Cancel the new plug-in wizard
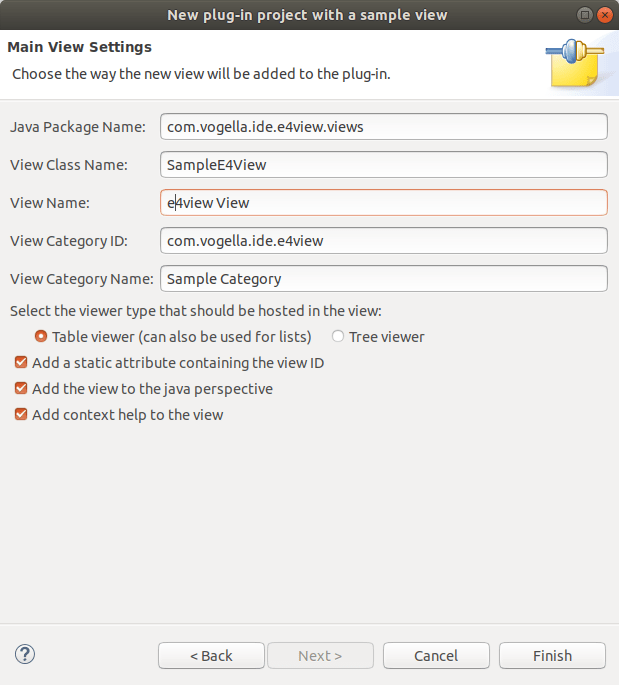This screenshot has height=685, width=619. [435, 656]
